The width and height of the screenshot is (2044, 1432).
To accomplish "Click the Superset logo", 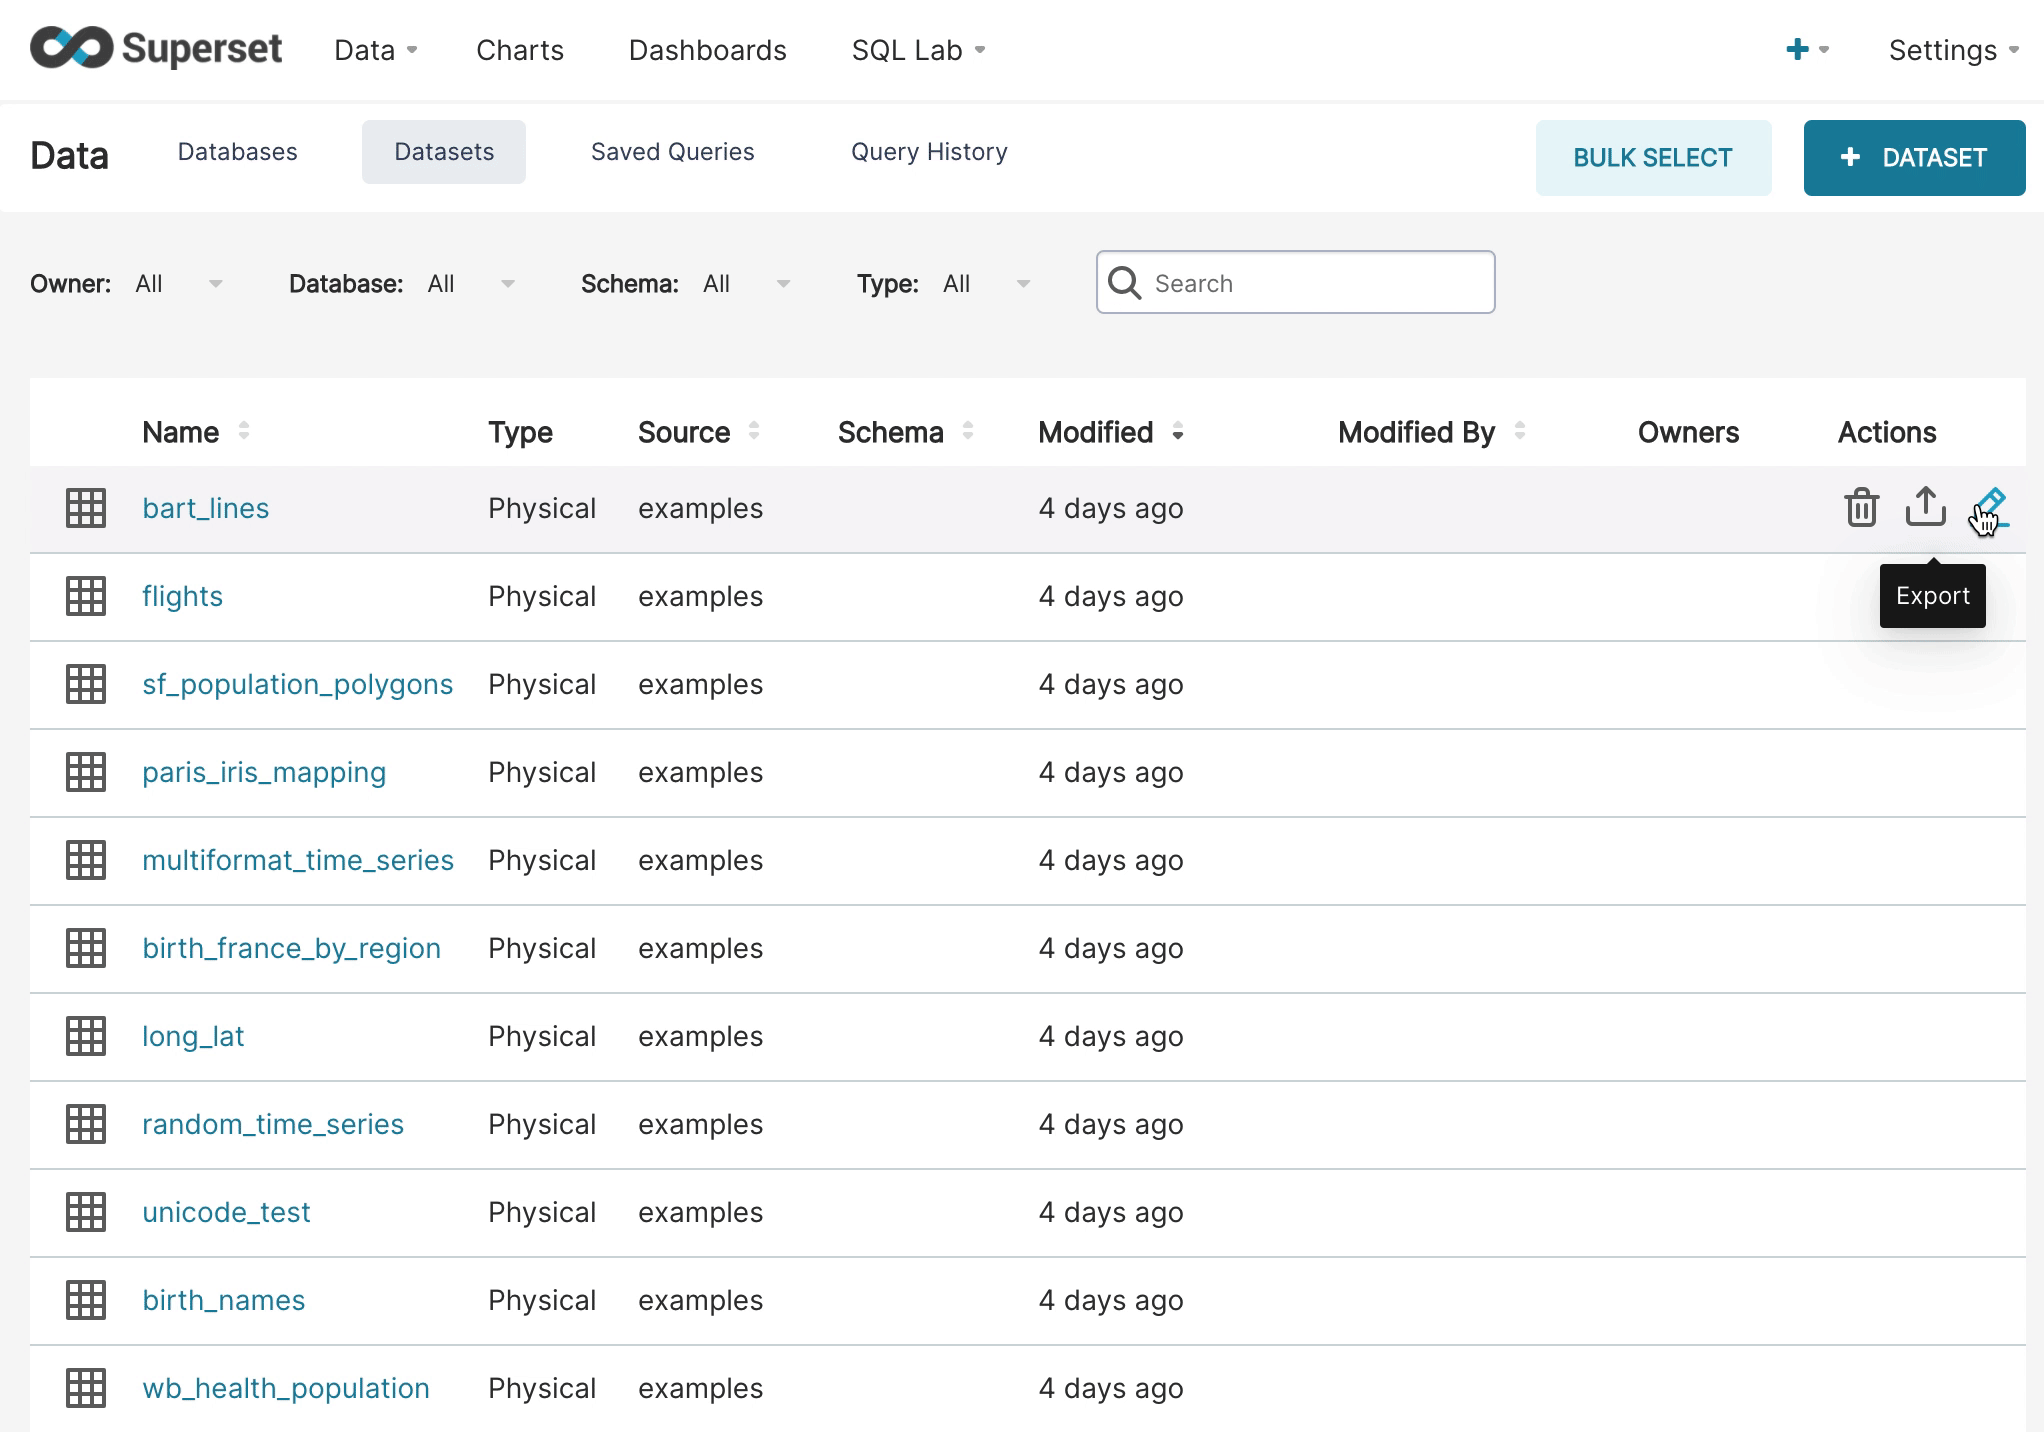I will [x=156, y=48].
